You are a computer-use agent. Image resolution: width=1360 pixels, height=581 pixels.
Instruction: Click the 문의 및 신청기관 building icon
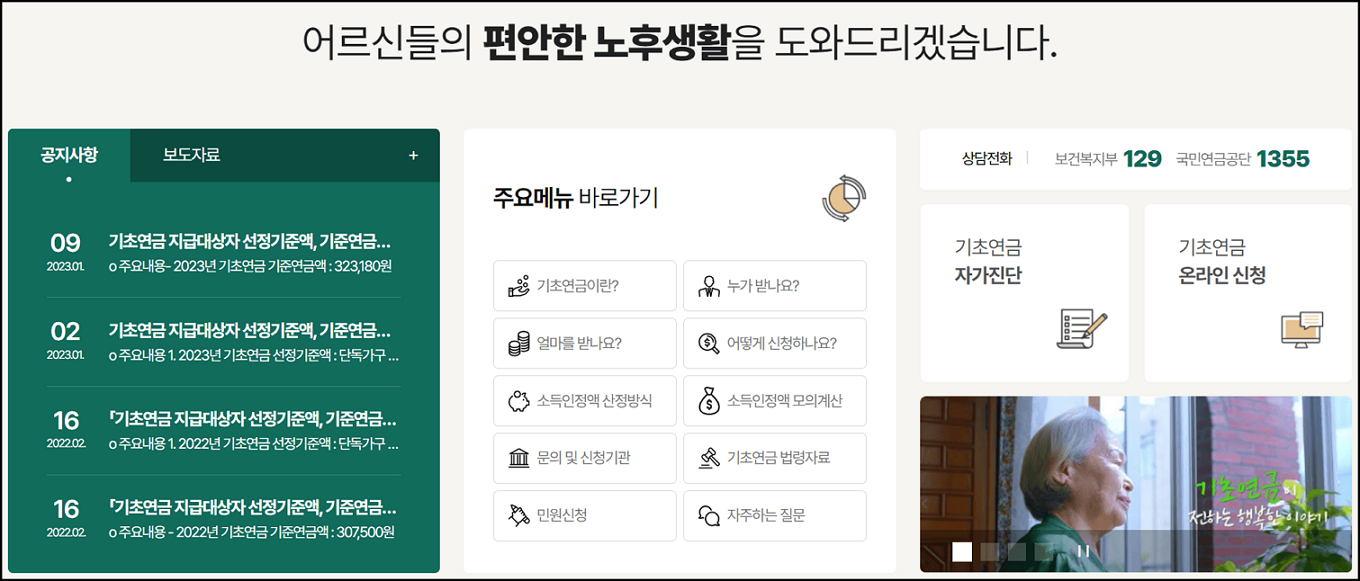[x=518, y=458]
